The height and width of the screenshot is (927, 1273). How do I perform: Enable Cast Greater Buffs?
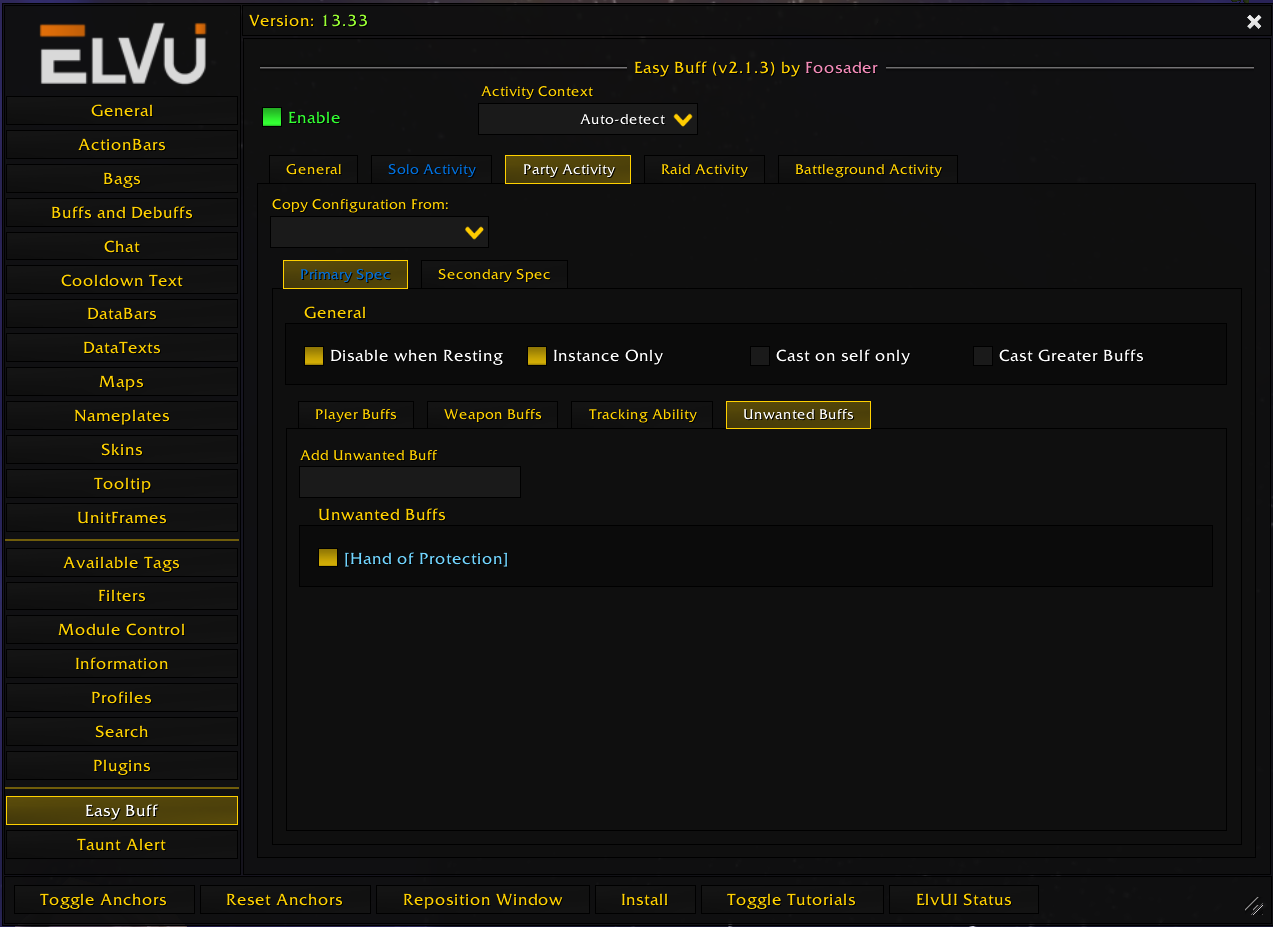pos(983,356)
